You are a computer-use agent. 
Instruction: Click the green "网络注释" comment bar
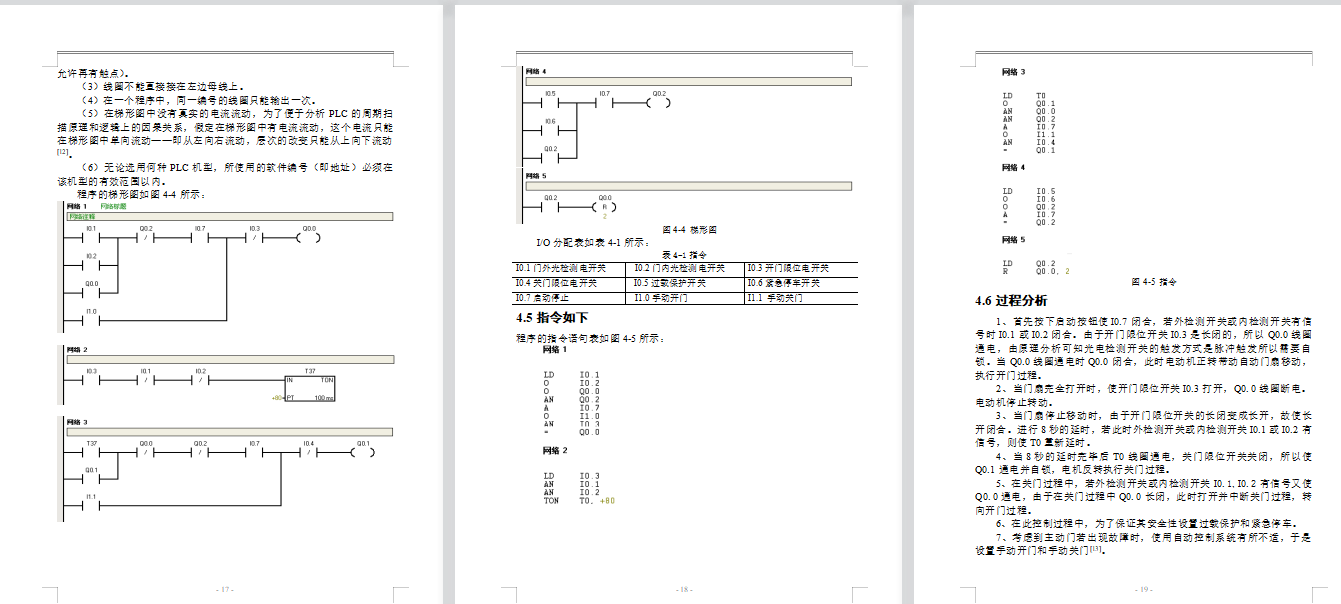(x=229, y=215)
